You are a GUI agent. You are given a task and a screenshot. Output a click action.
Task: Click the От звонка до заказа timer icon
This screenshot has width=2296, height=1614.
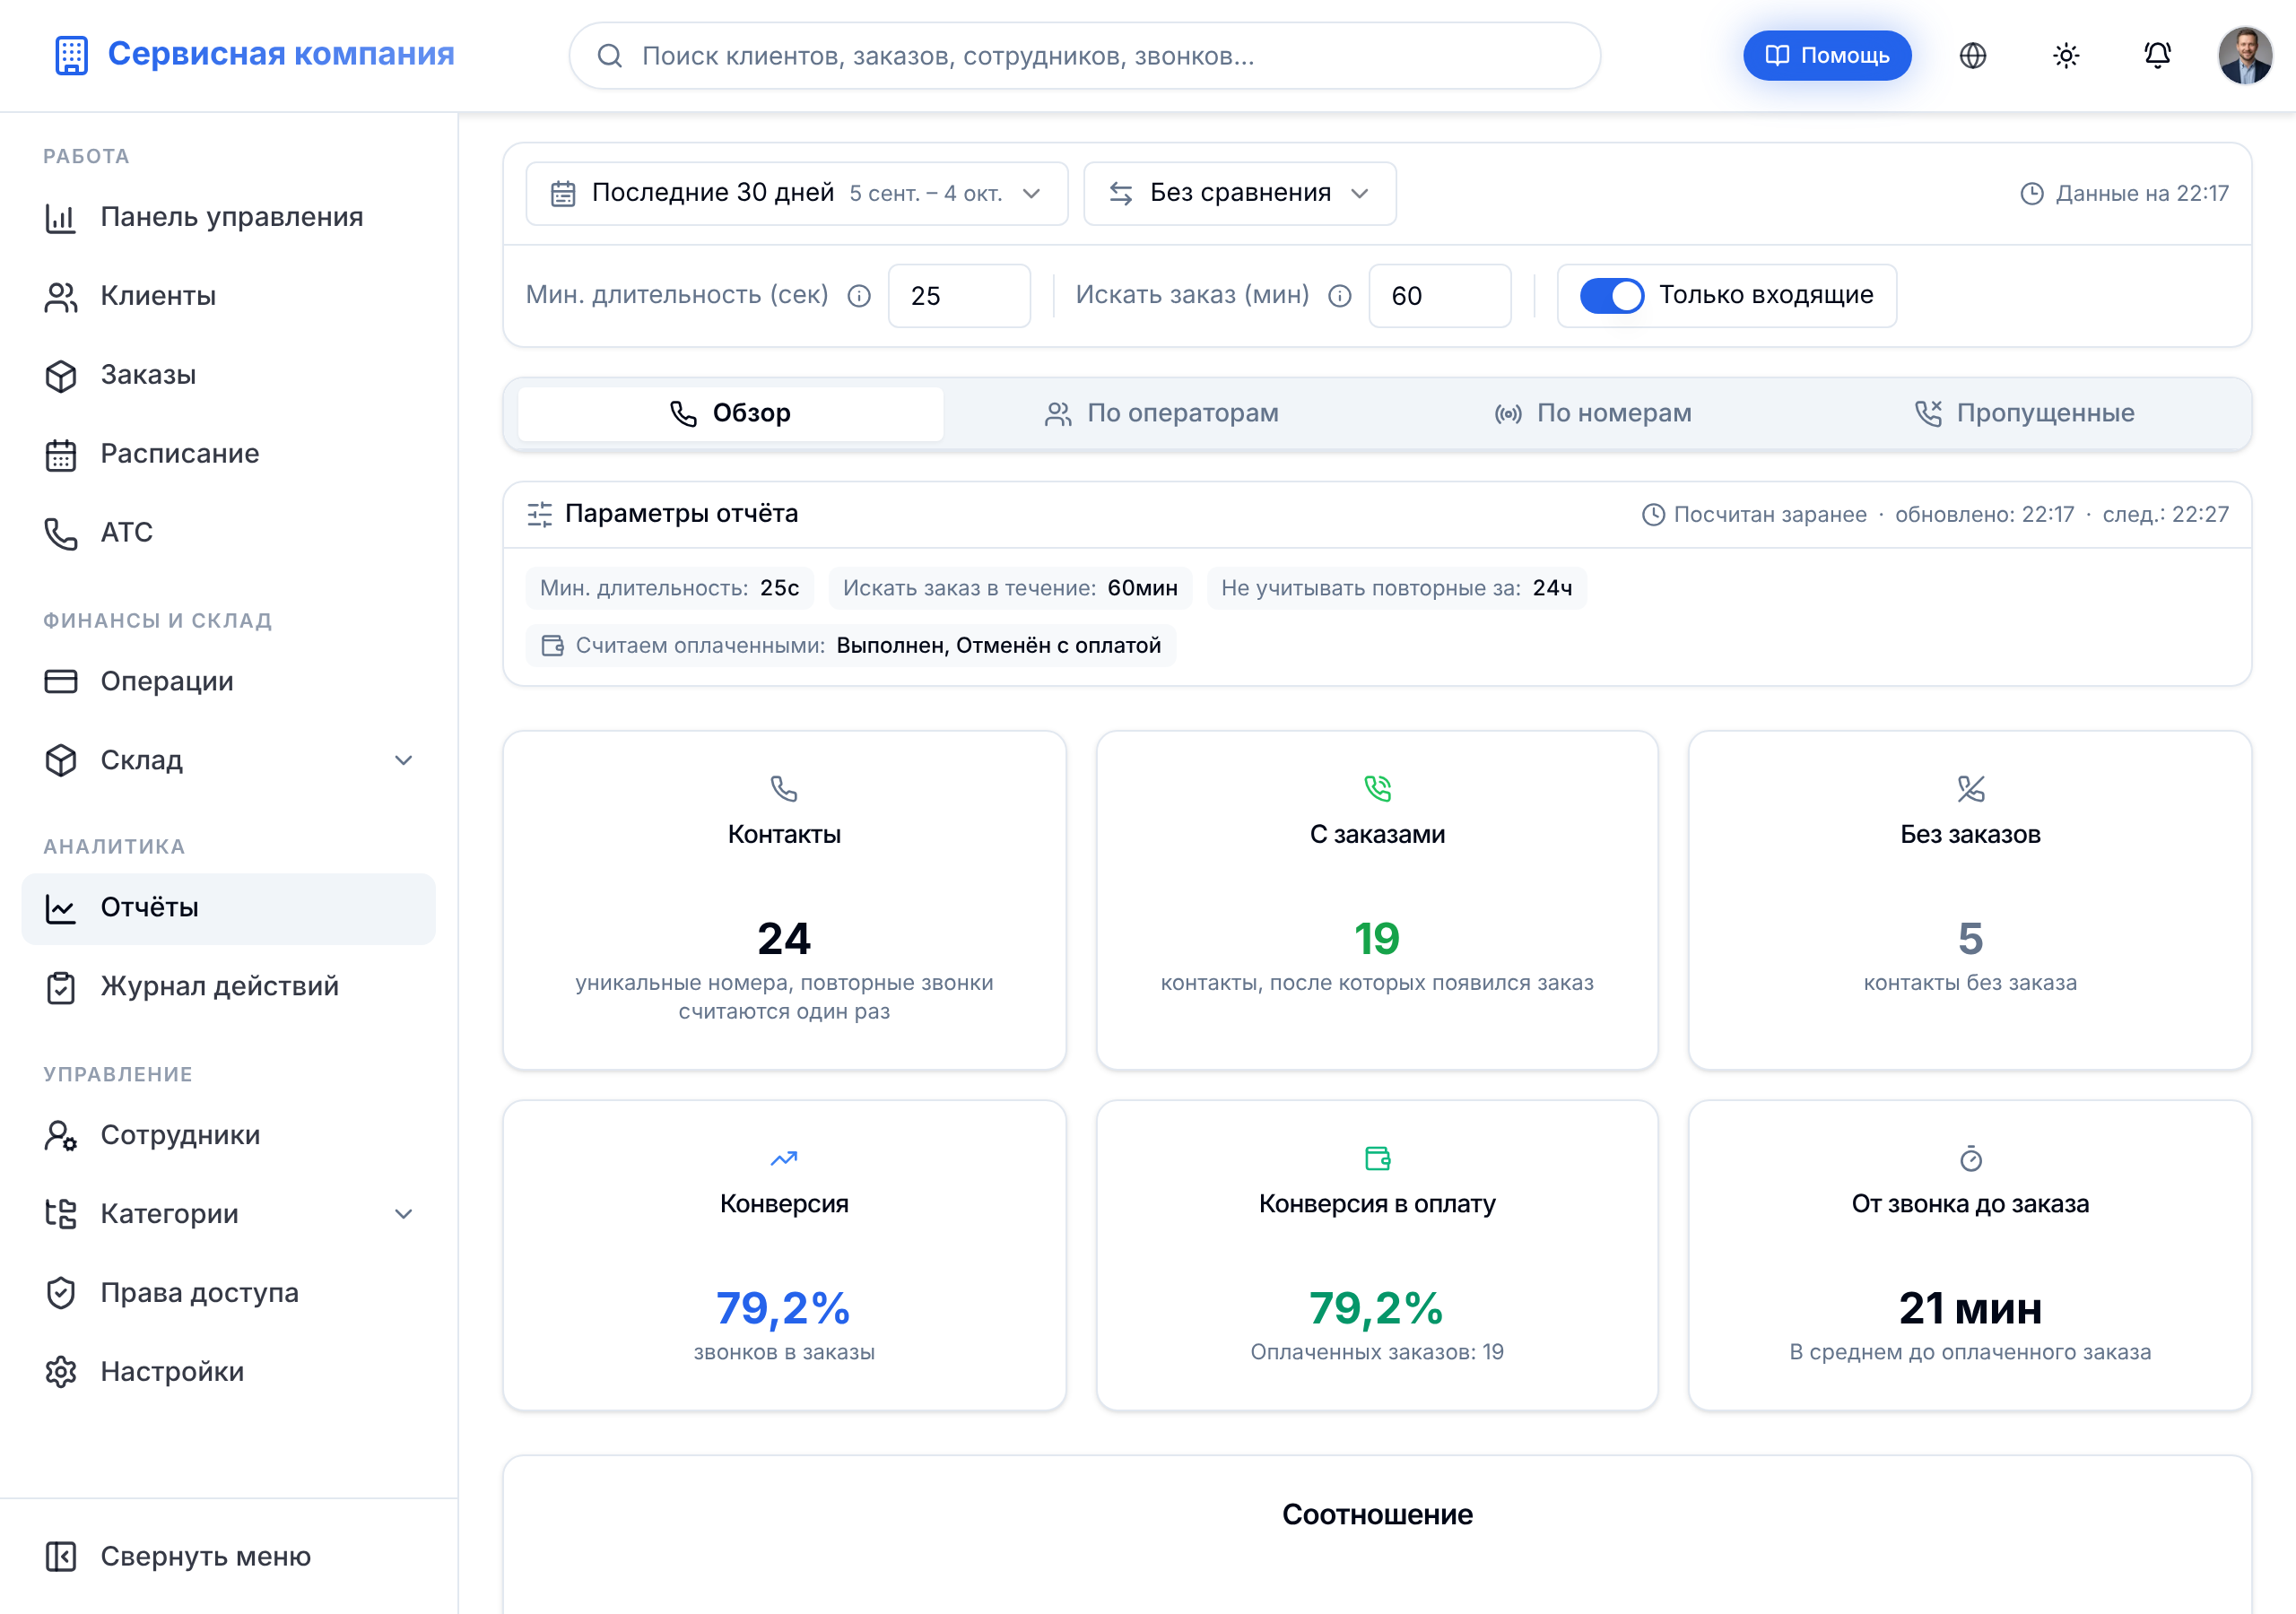click(1970, 1158)
